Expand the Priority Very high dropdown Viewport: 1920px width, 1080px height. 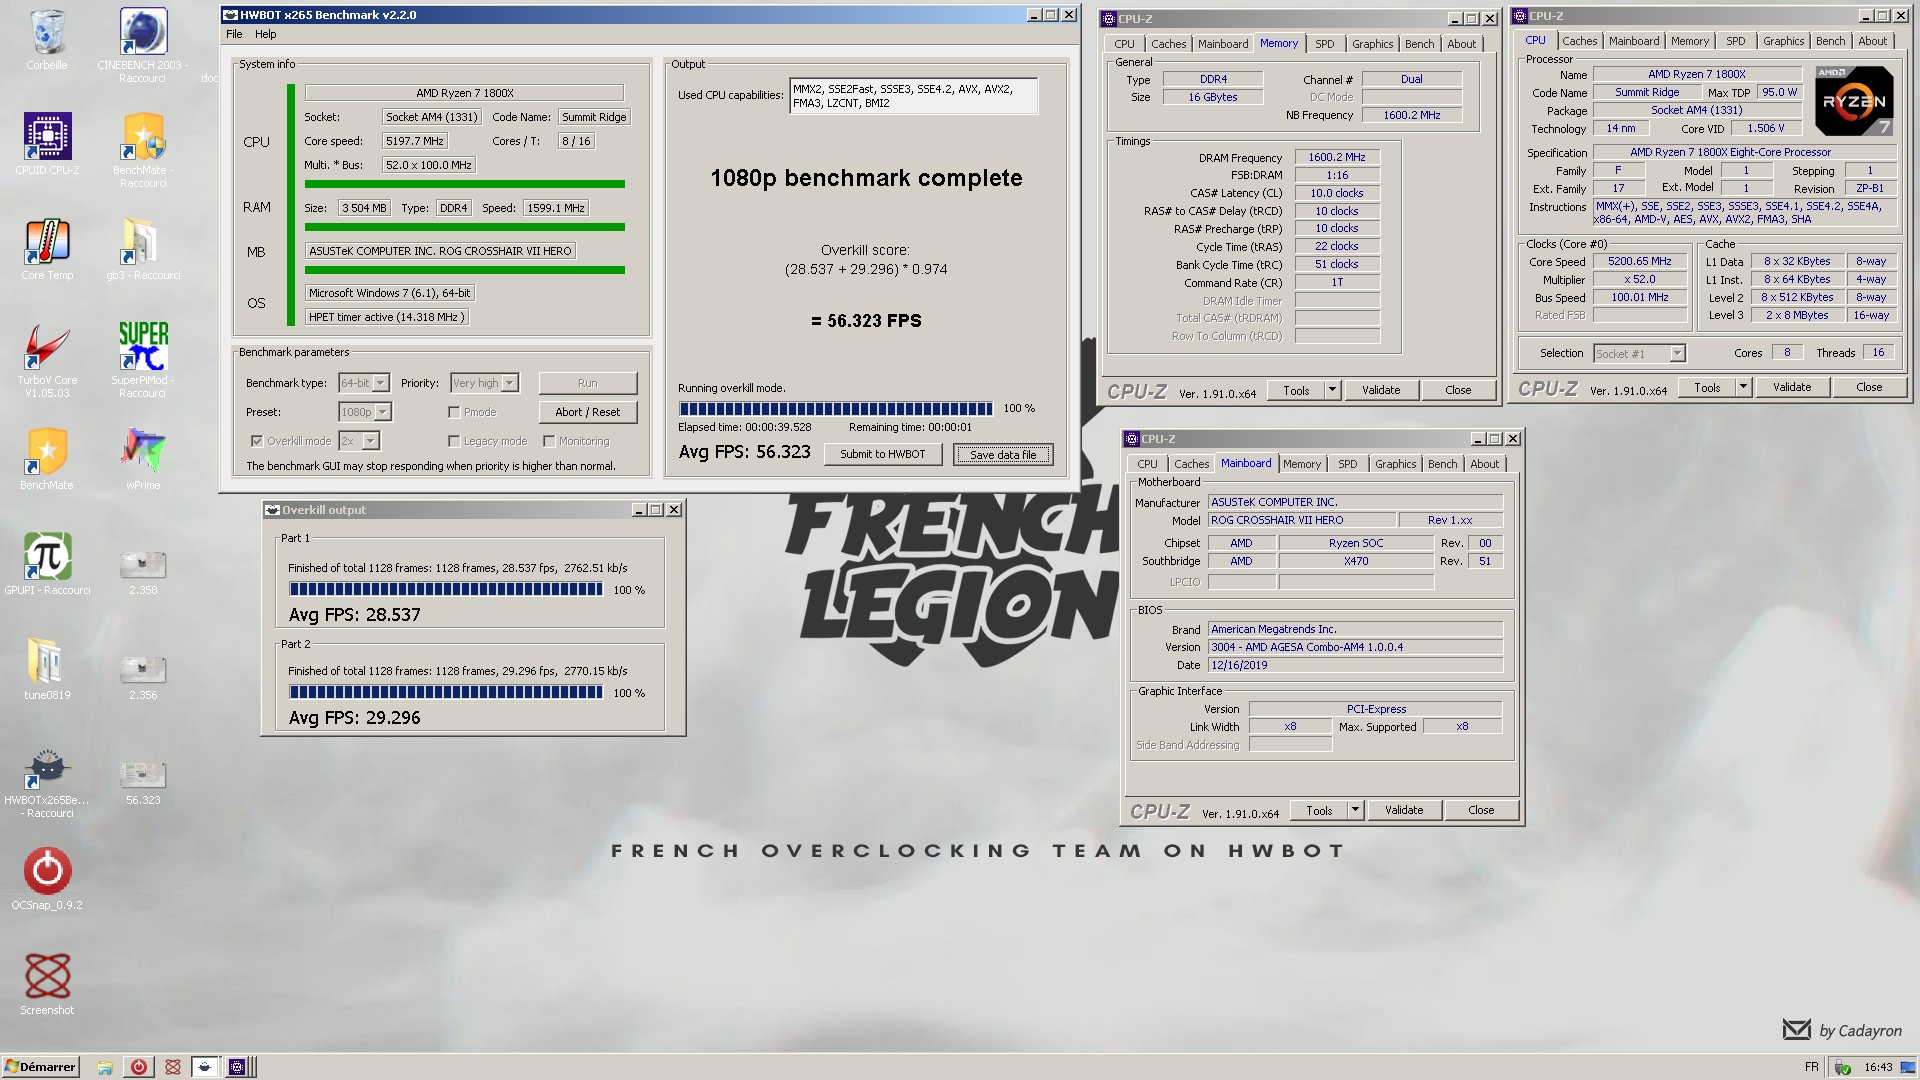tap(510, 383)
